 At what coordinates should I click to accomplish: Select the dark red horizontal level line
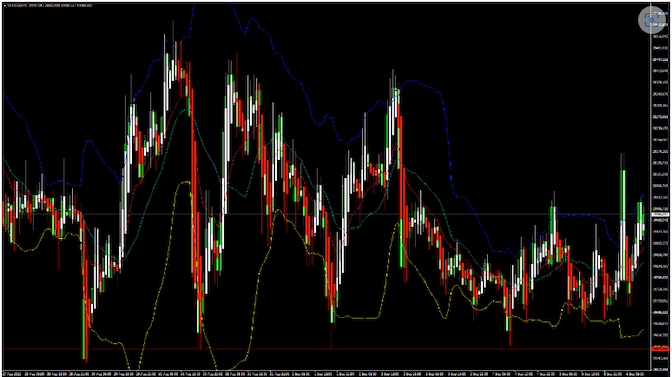(326, 349)
